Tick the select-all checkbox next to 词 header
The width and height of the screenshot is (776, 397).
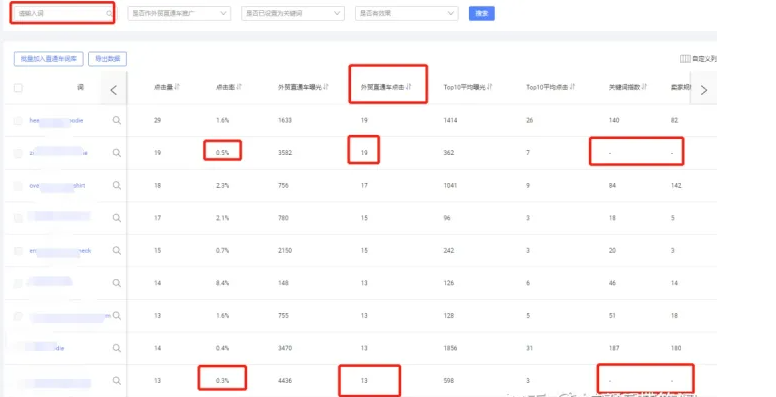(18, 88)
